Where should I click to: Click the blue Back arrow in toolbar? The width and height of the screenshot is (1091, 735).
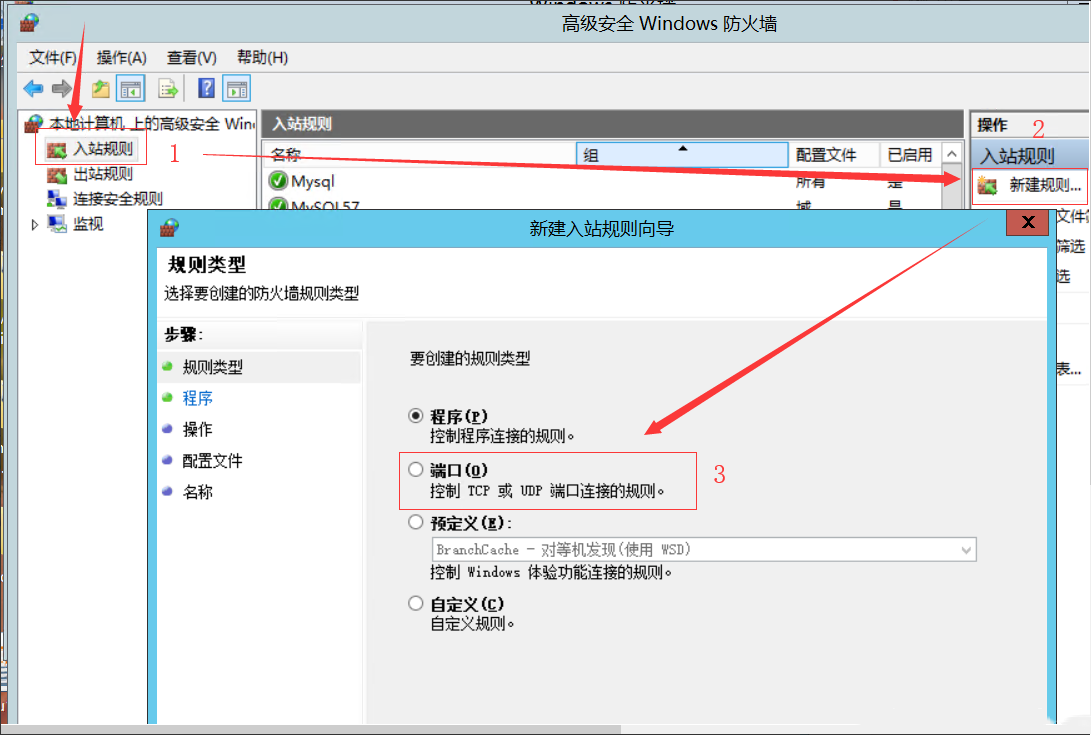point(33,88)
